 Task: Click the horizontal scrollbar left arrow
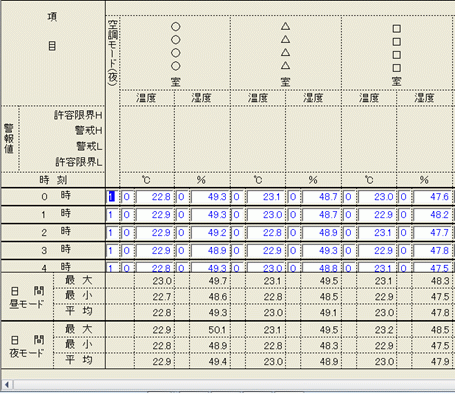click(x=7, y=385)
